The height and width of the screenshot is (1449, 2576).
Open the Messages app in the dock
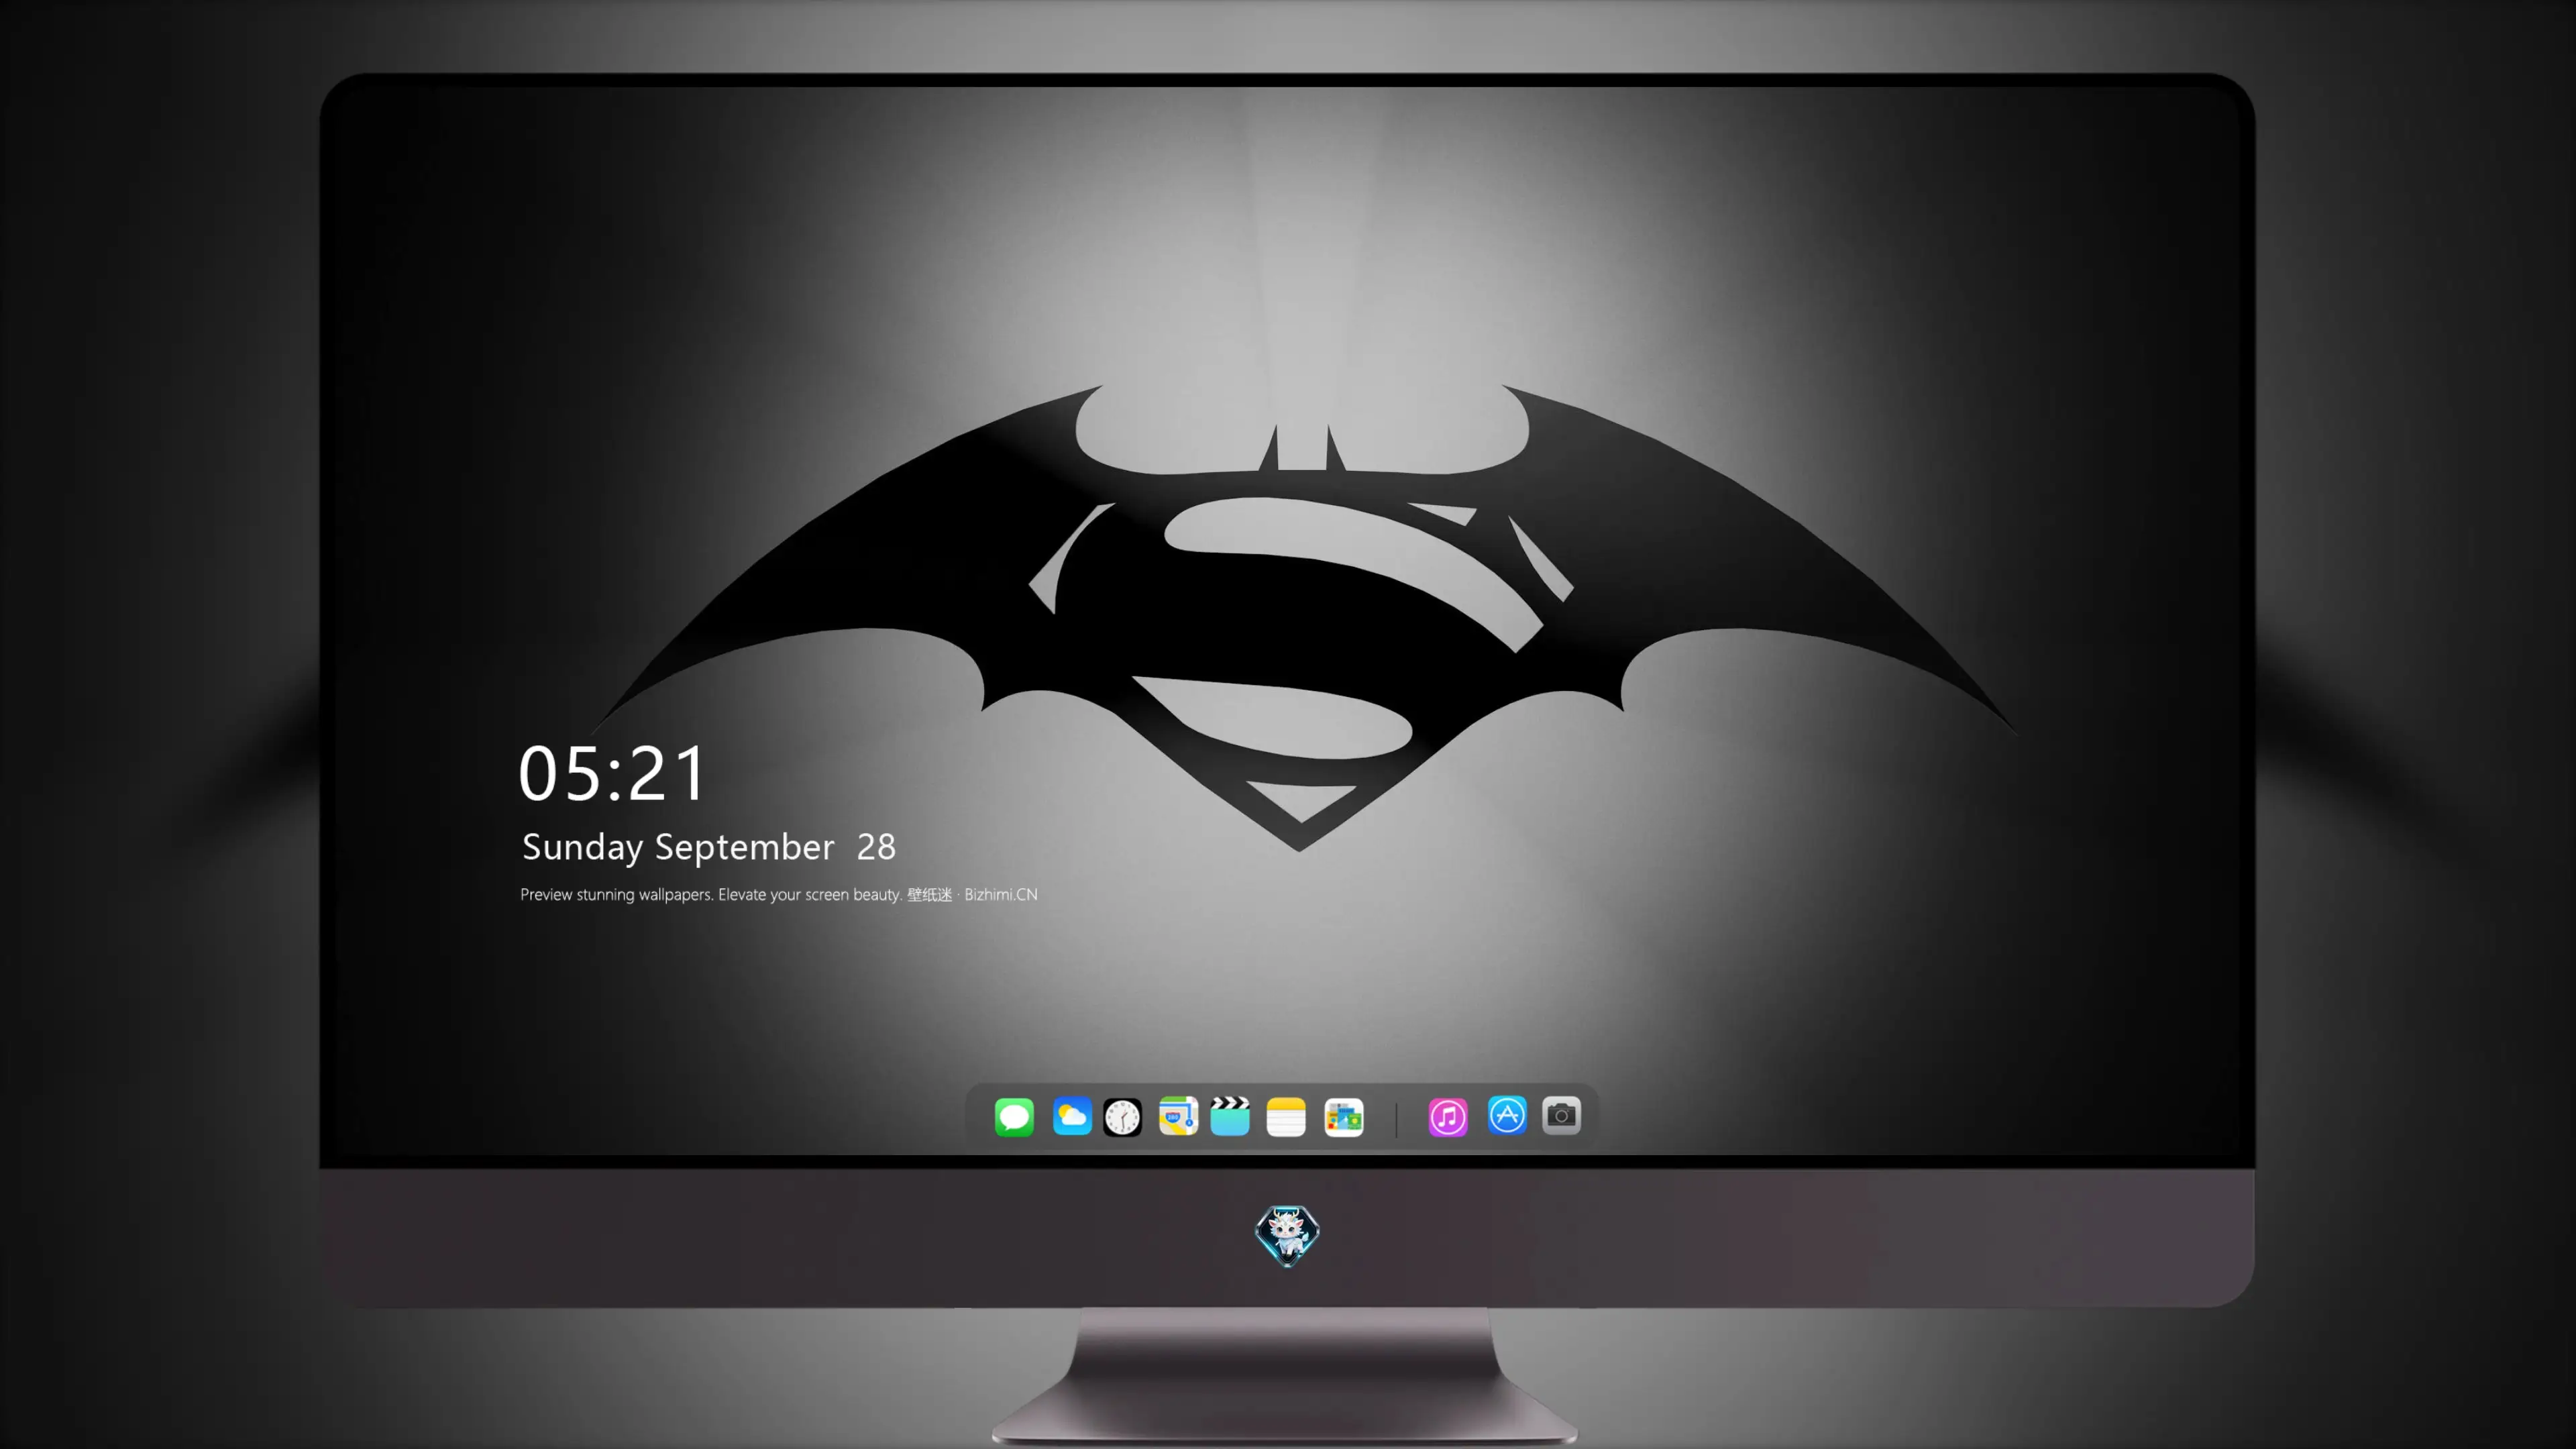(x=1014, y=1117)
